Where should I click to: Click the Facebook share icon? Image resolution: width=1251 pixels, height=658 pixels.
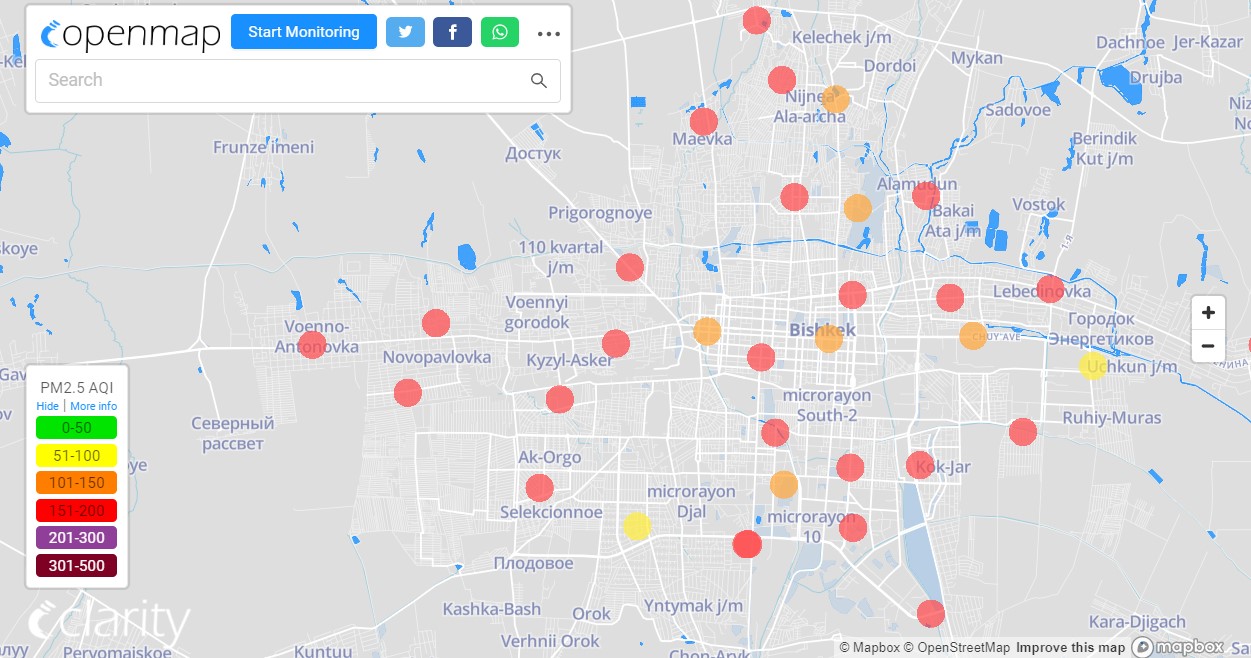pos(452,32)
